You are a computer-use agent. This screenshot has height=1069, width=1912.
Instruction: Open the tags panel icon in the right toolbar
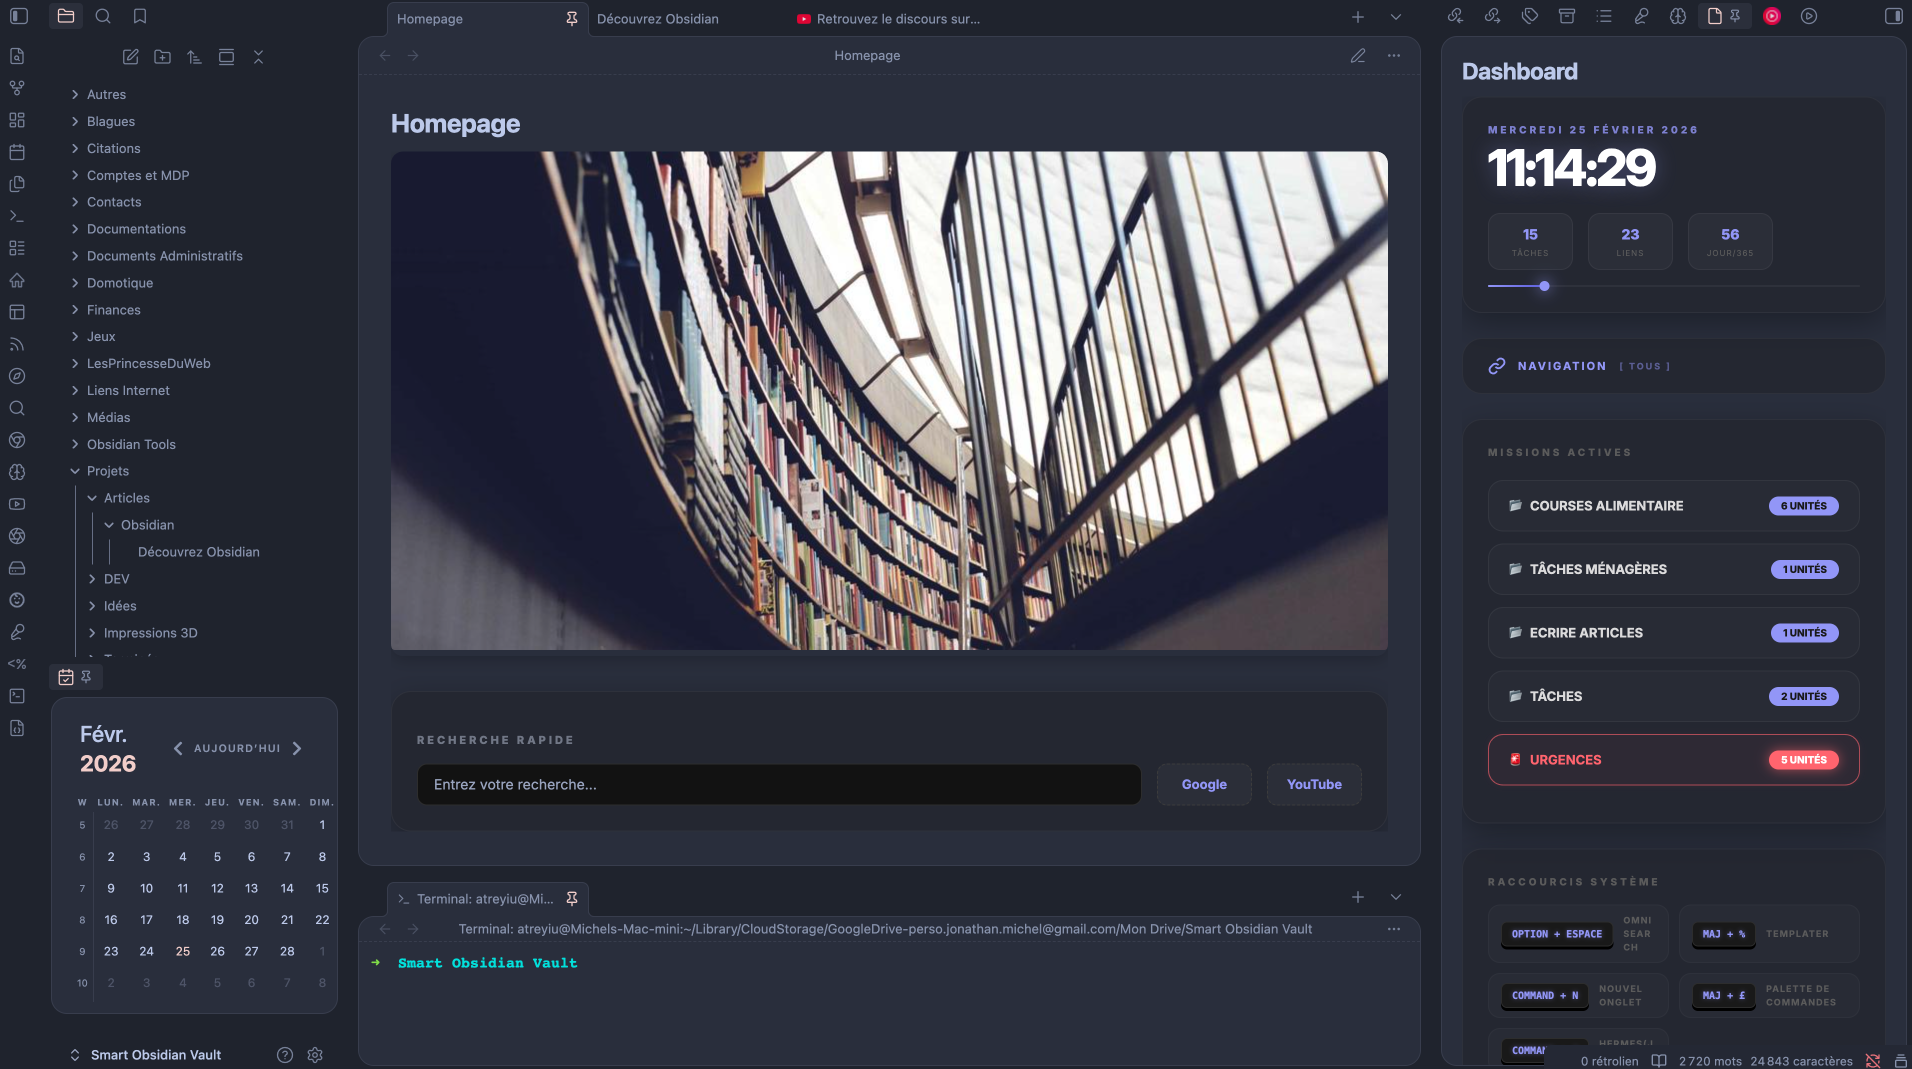1529,16
